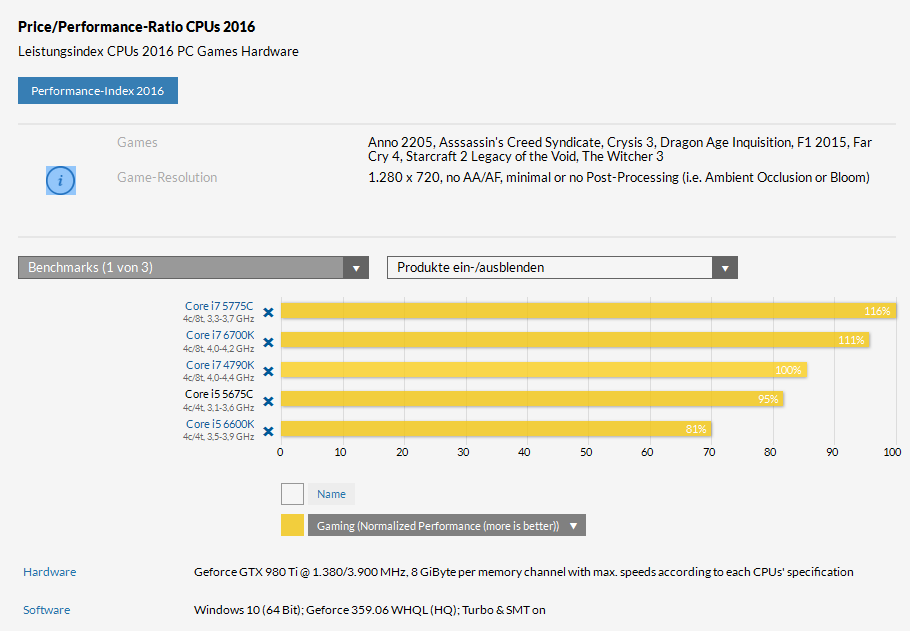This screenshot has width=910, height=631.
Task: Click the Core i7 4790K link
Action: coord(220,365)
